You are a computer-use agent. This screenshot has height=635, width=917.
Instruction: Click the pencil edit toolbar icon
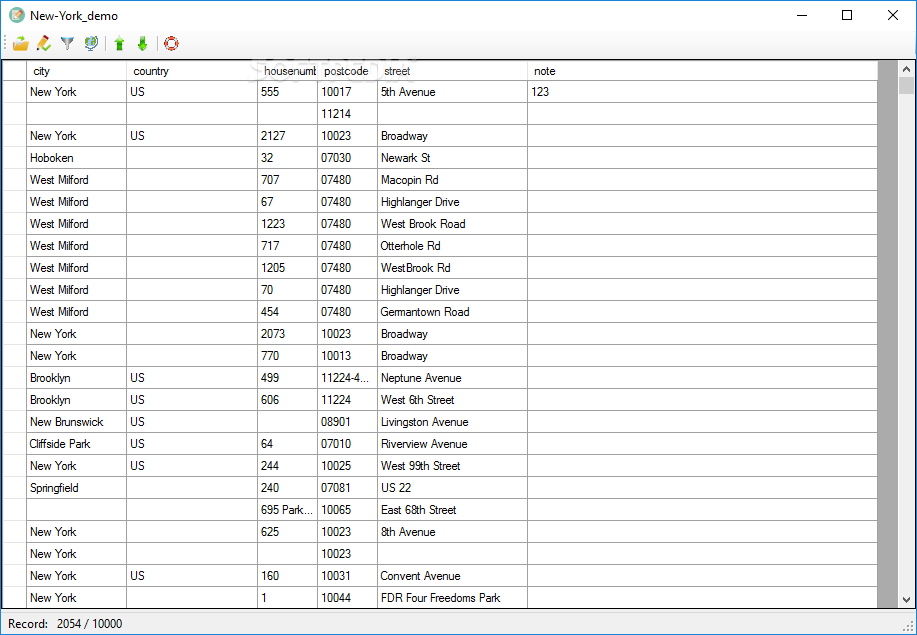click(43, 43)
